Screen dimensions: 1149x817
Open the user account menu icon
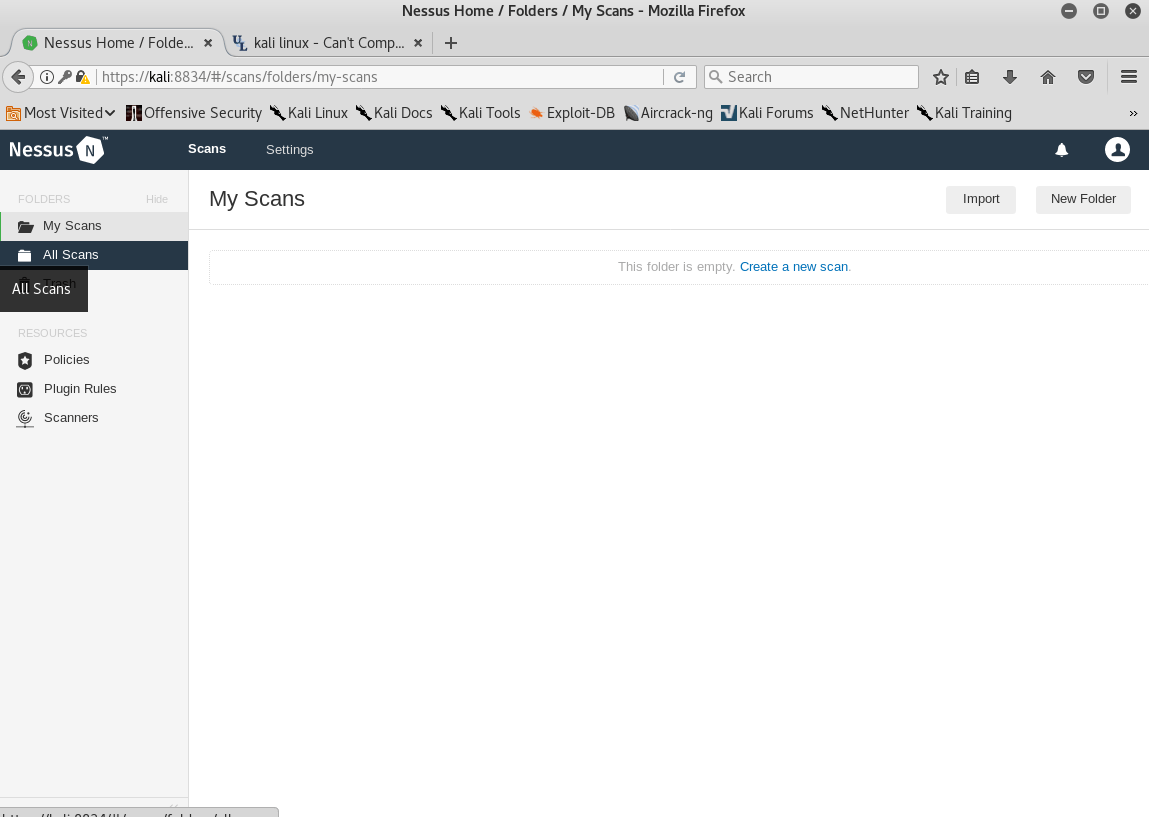(1117, 149)
